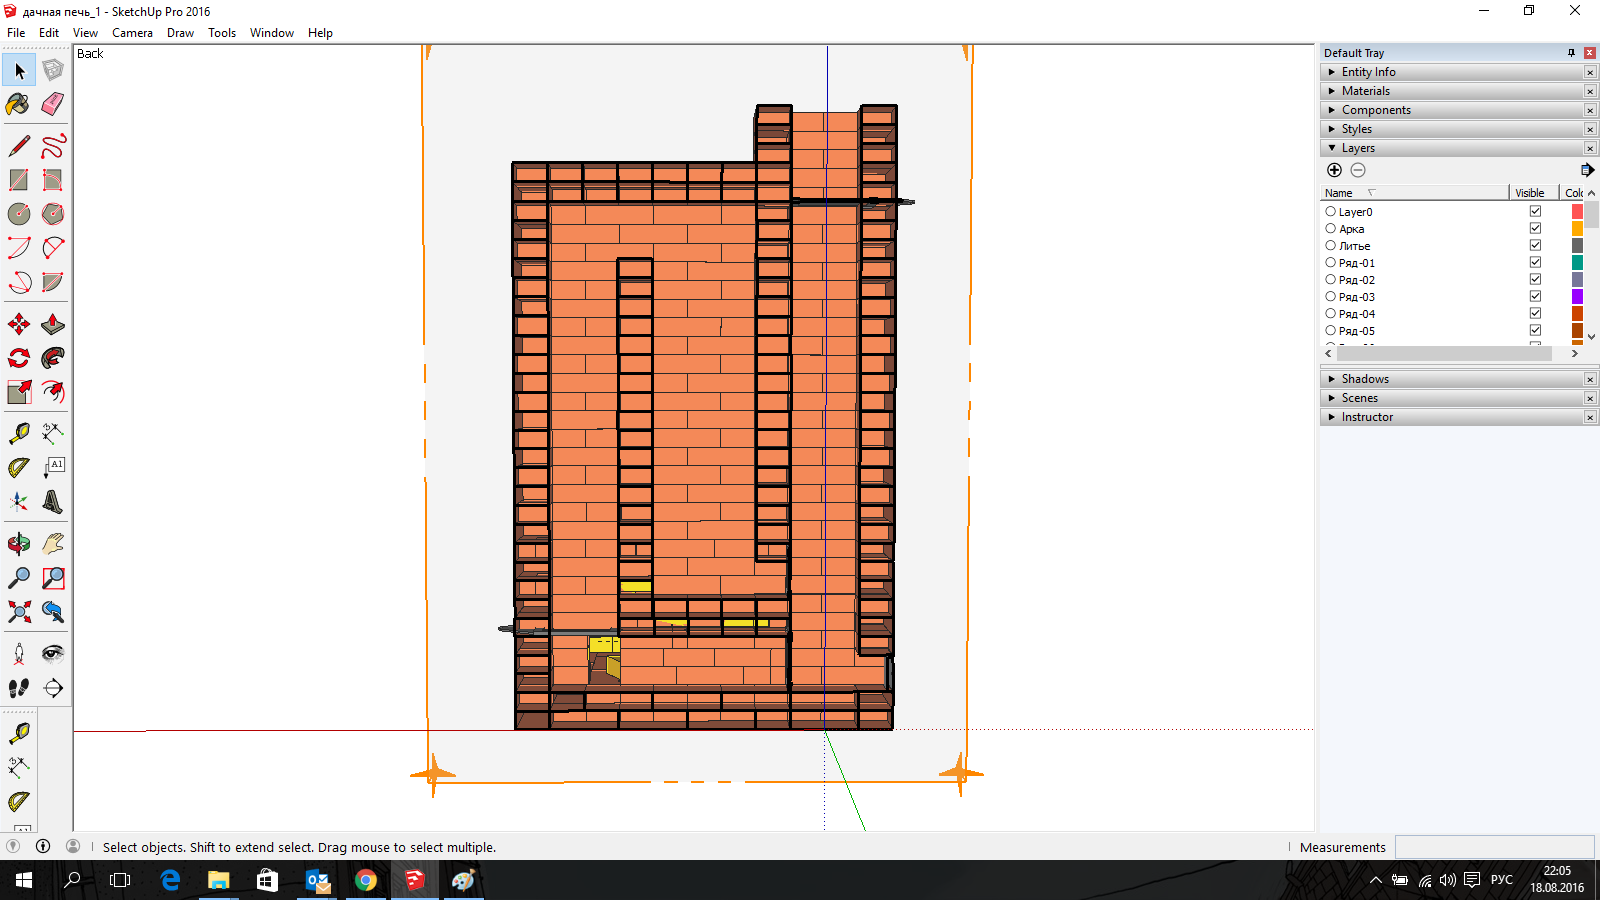1600x900 pixels.
Task: Activate the Push/Pull tool
Action: [x=53, y=324]
